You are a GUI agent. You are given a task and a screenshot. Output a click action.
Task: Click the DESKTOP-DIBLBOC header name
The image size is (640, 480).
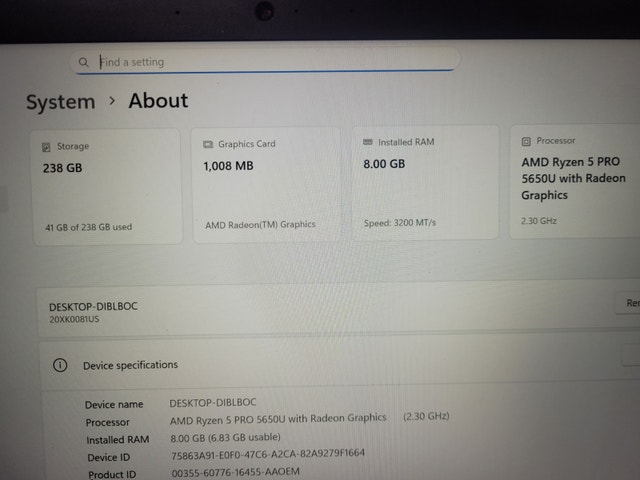point(93,307)
